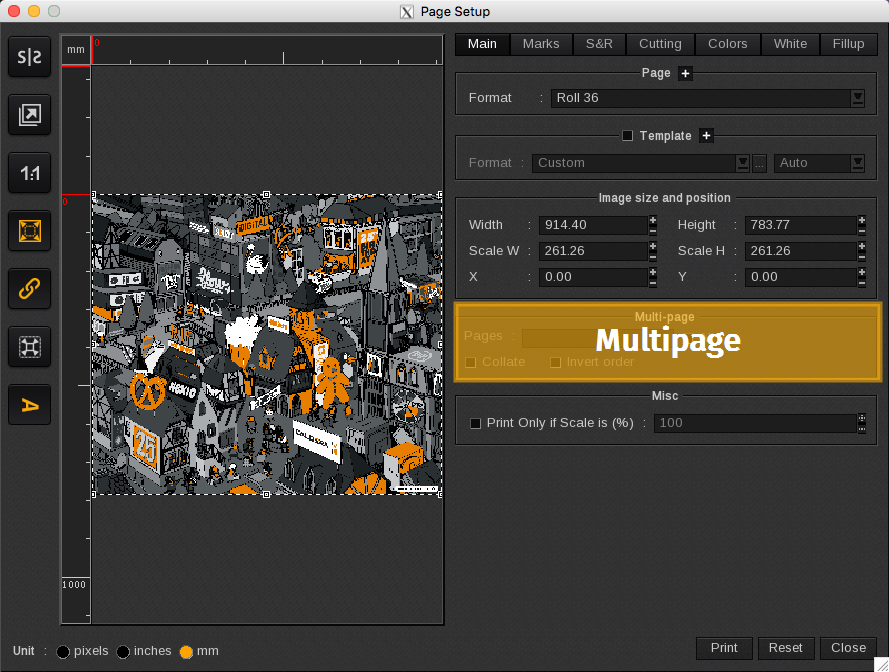The height and width of the screenshot is (672, 889).
Task: Click the plus icon next to Template
Action: coord(705,136)
